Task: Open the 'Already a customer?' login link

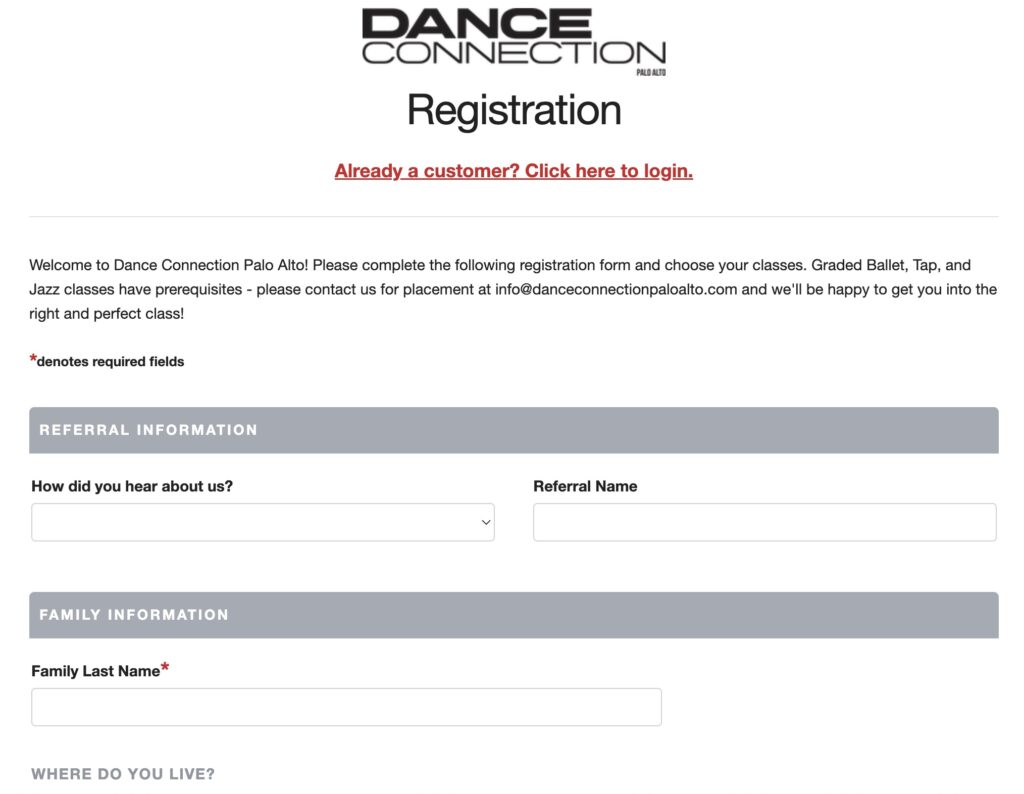Action: (x=513, y=171)
